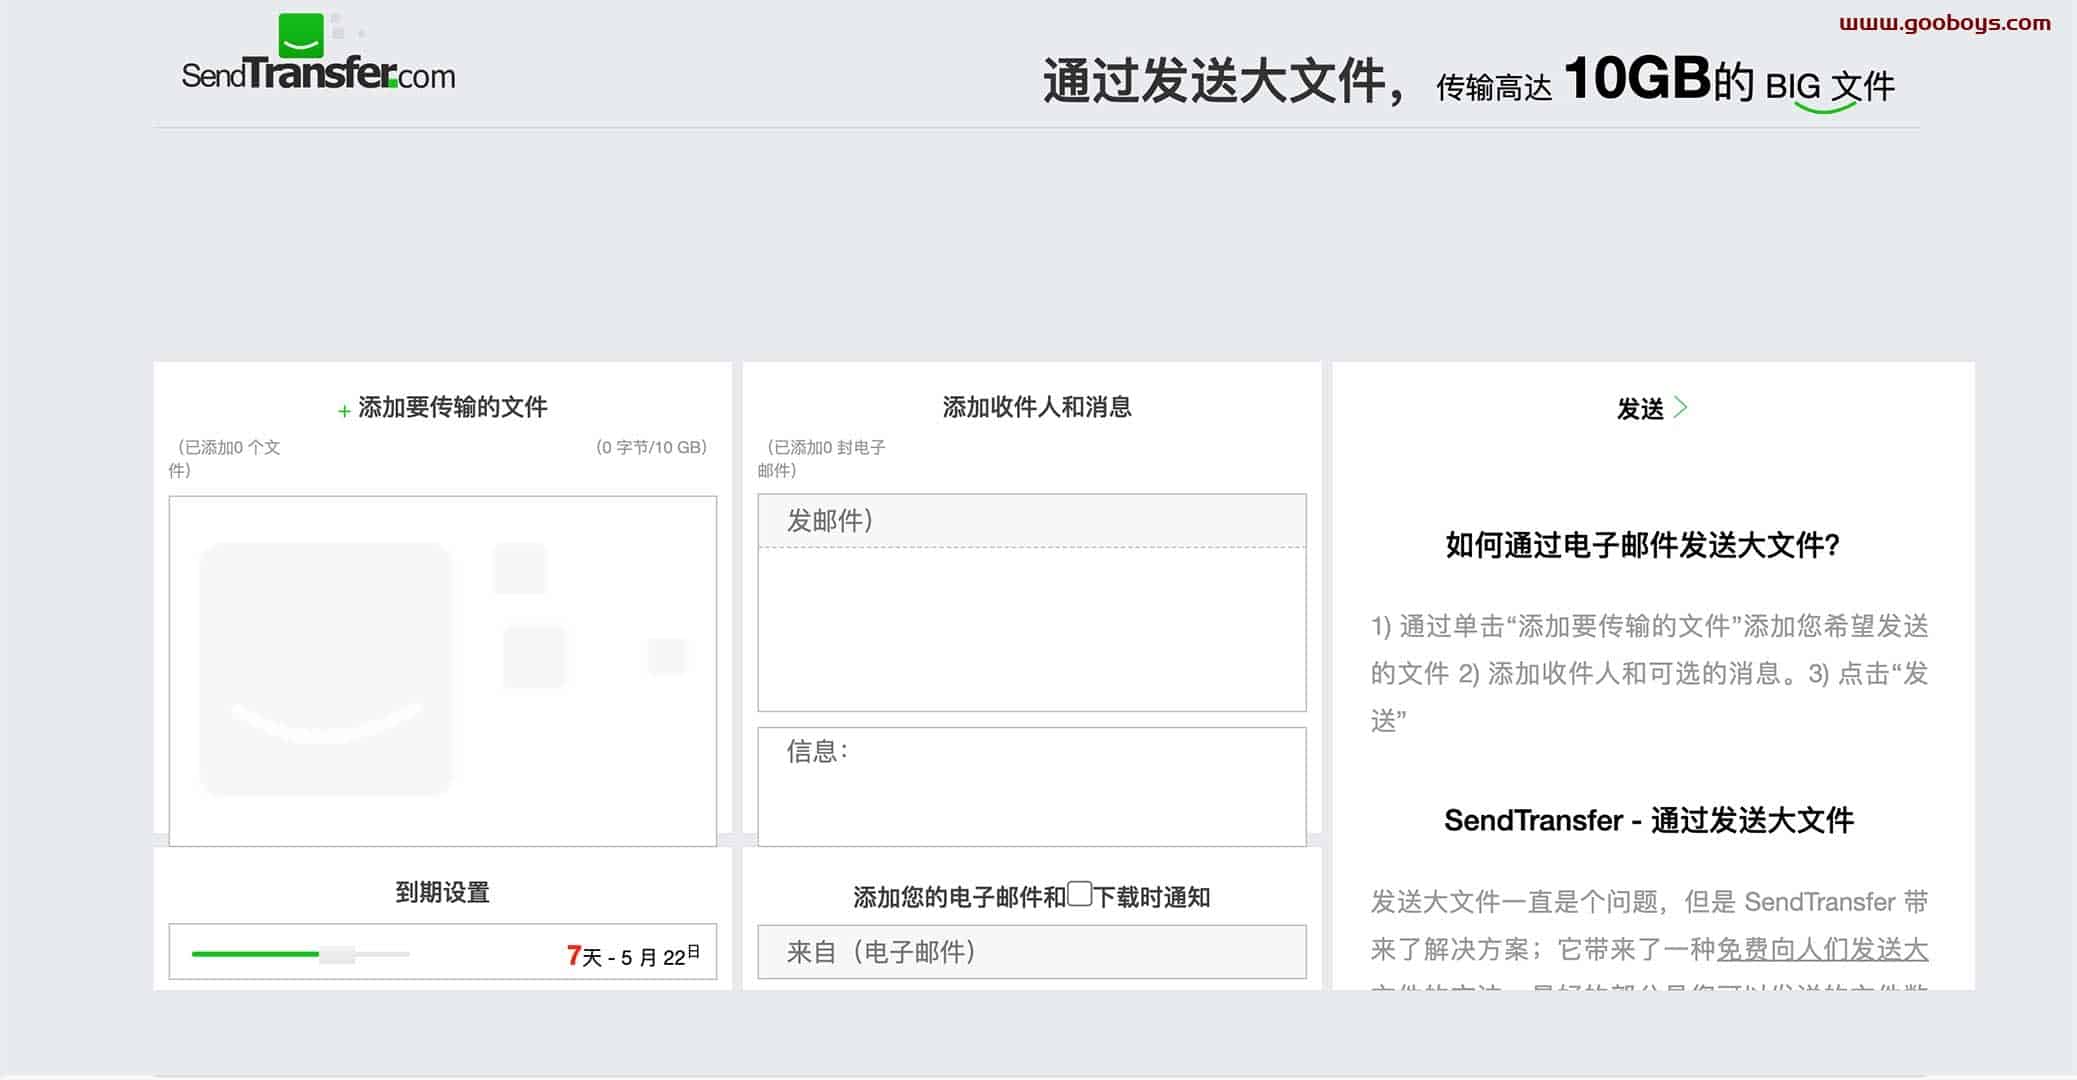Image resolution: width=2077 pixels, height=1080 pixels.
Task: Click the 到期设置 heading
Action: (442, 892)
